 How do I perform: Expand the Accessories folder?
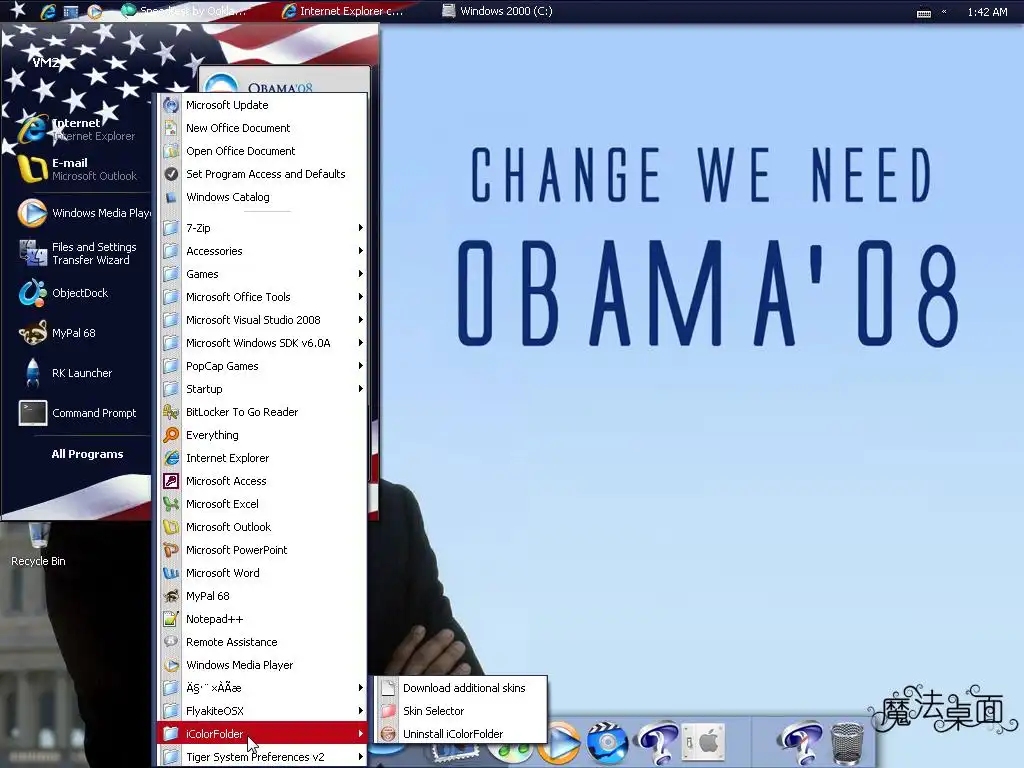pos(263,251)
